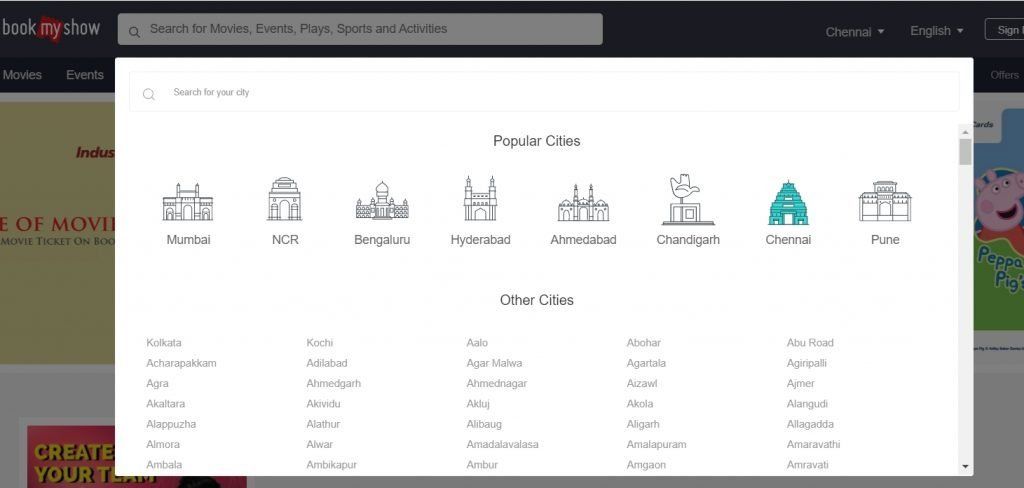Select the city Agra

pos(157,383)
